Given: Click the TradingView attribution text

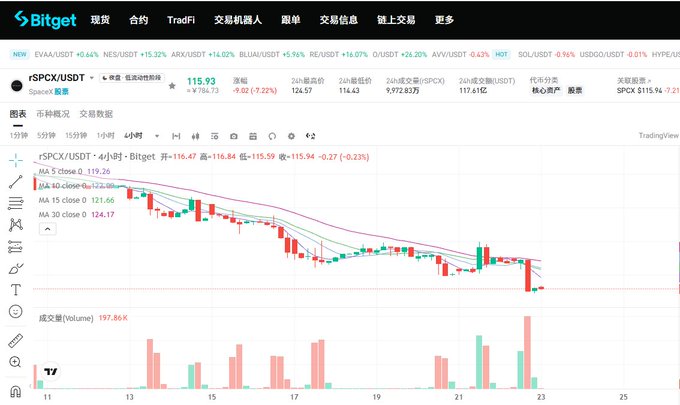Looking at the screenshot, I should [658, 136].
